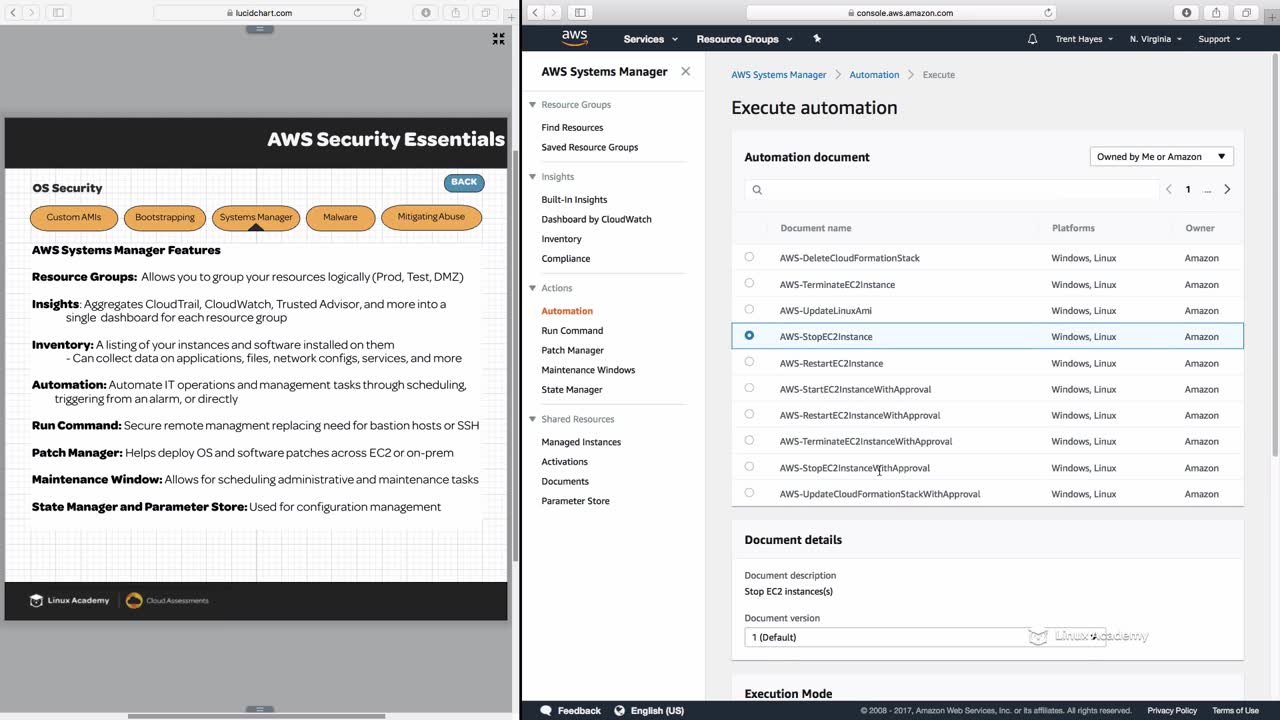Image resolution: width=1280 pixels, height=720 pixels.
Task: Show sidebar in the lucidchart.com Safari window
Action: pyautogui.click(x=58, y=13)
